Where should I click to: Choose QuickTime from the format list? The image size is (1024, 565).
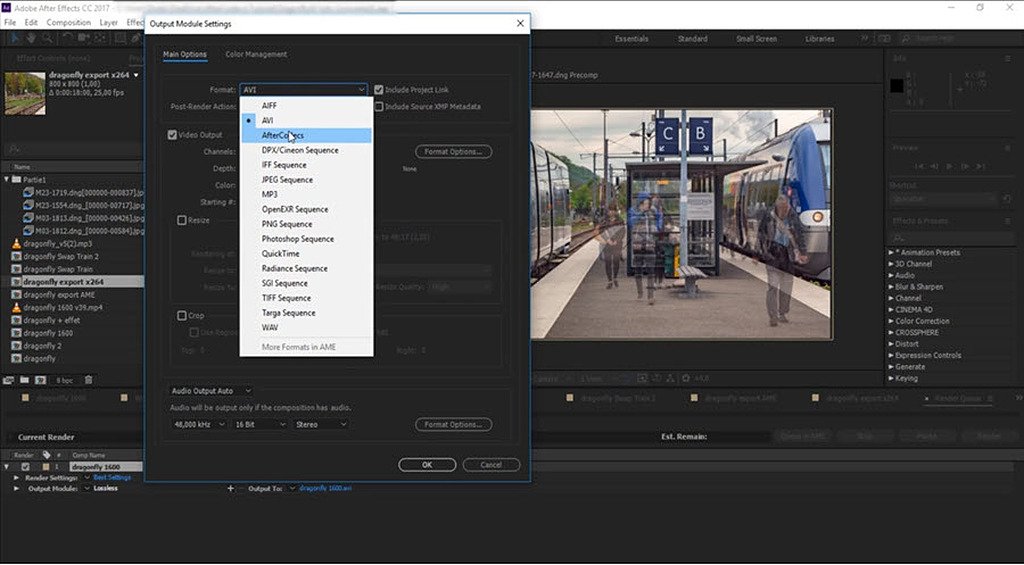pos(306,253)
